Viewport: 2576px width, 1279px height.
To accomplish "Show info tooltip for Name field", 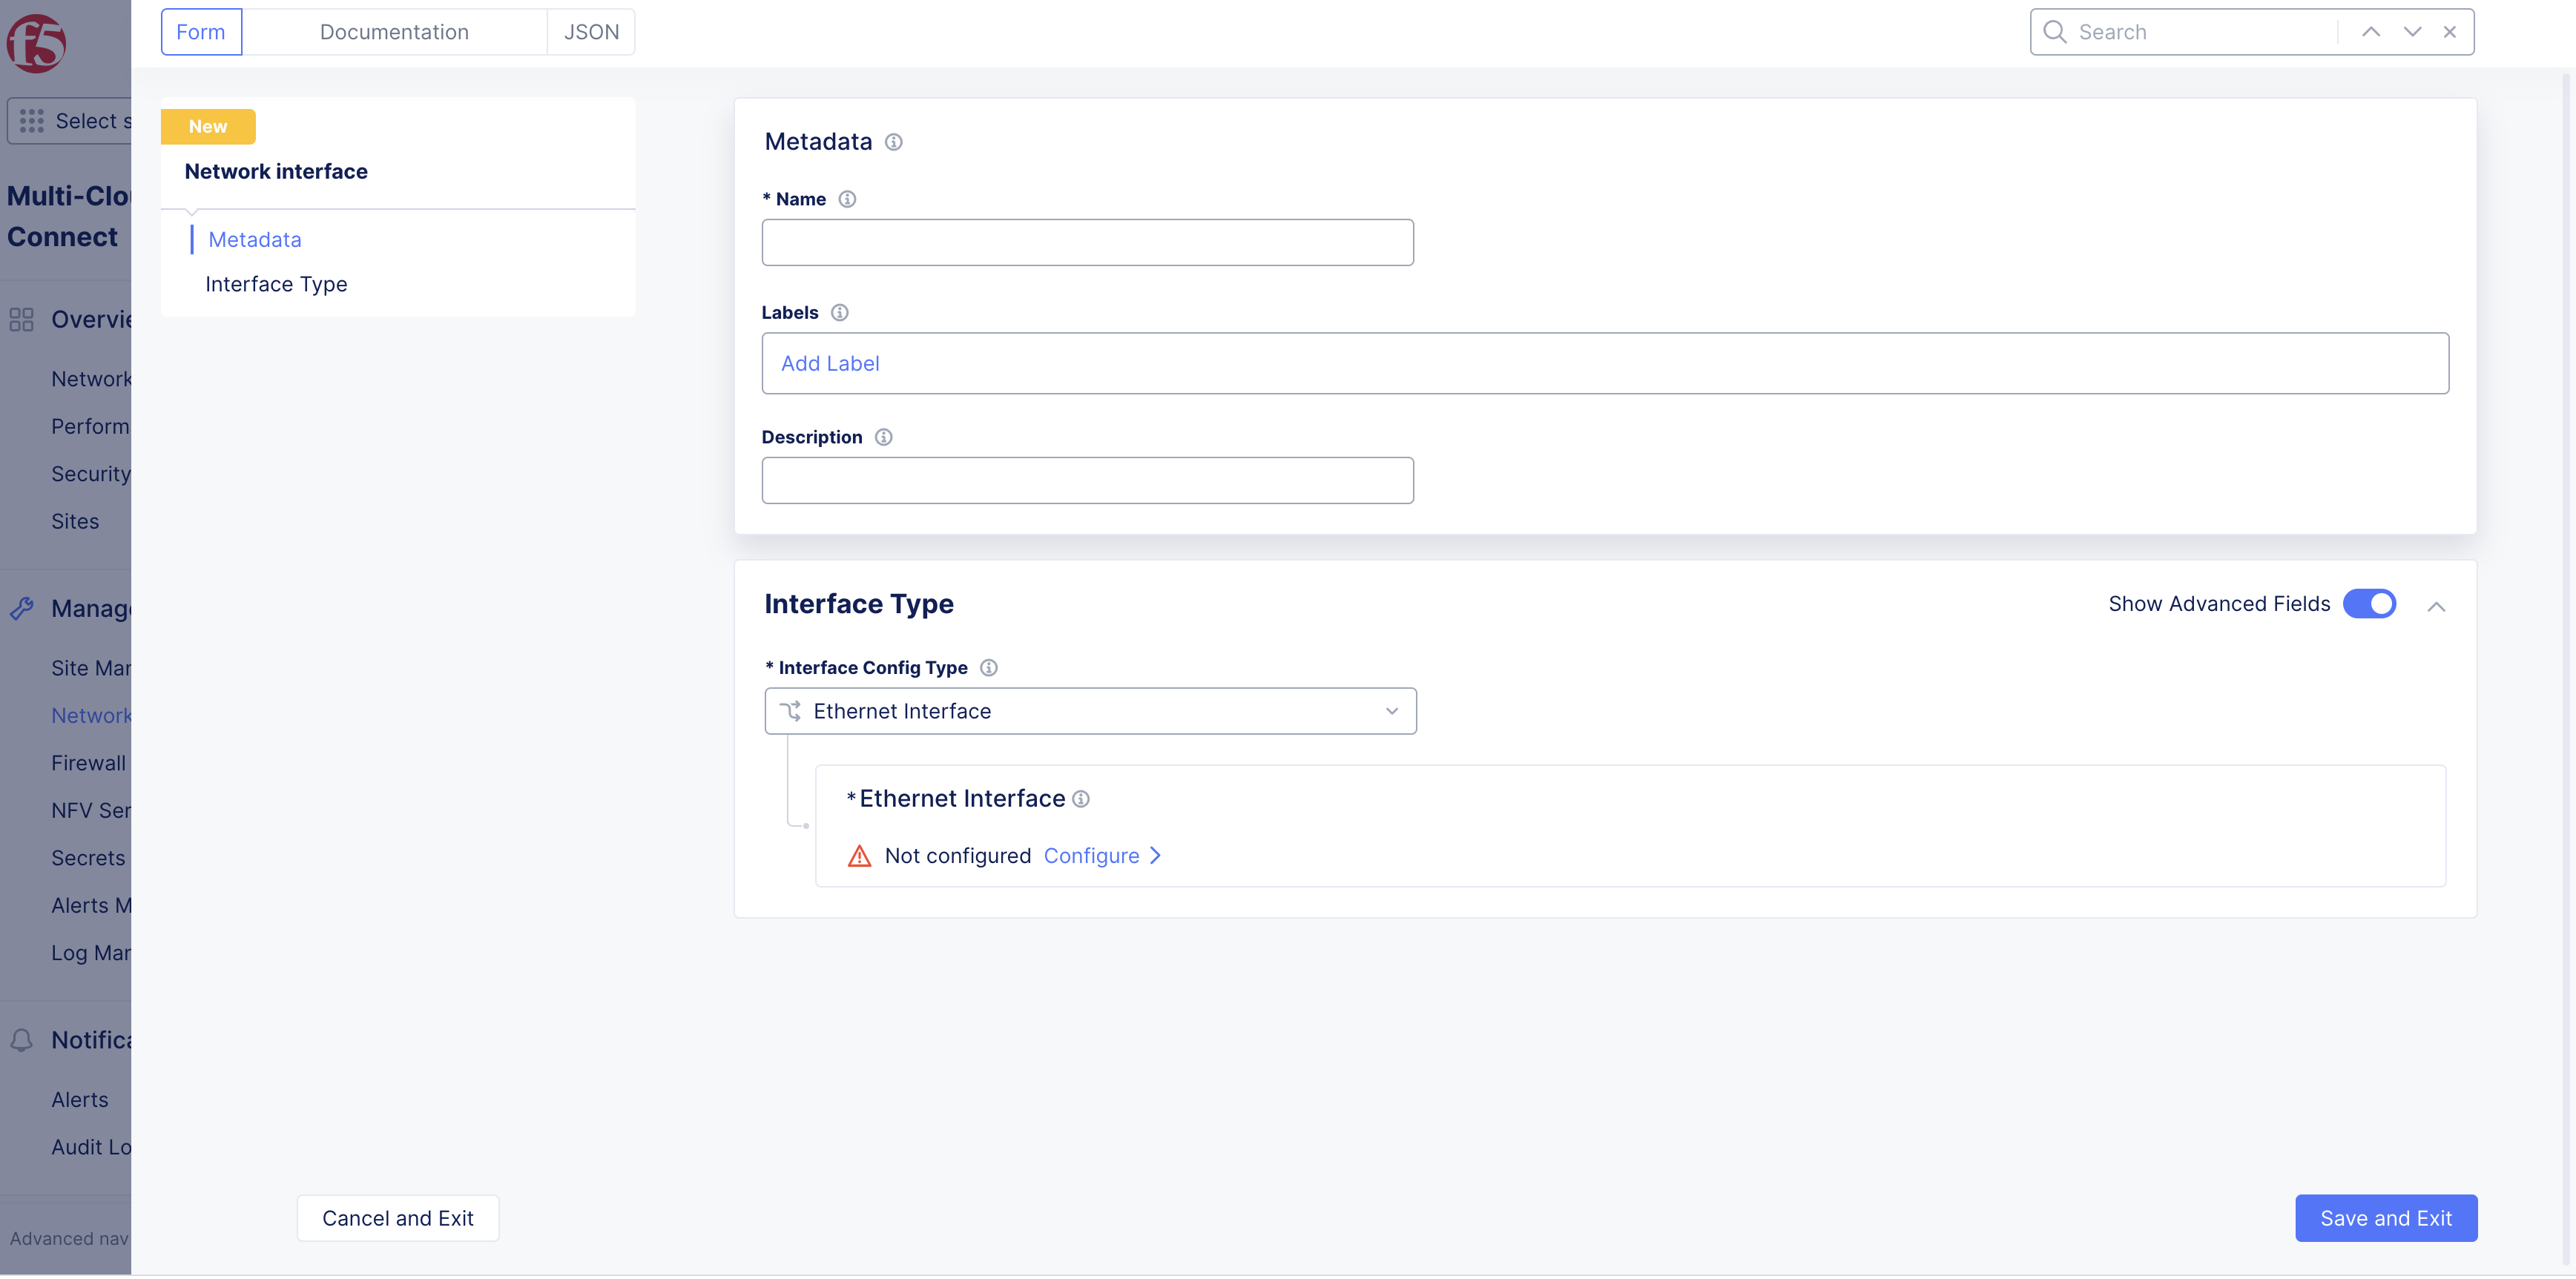I will click(847, 199).
